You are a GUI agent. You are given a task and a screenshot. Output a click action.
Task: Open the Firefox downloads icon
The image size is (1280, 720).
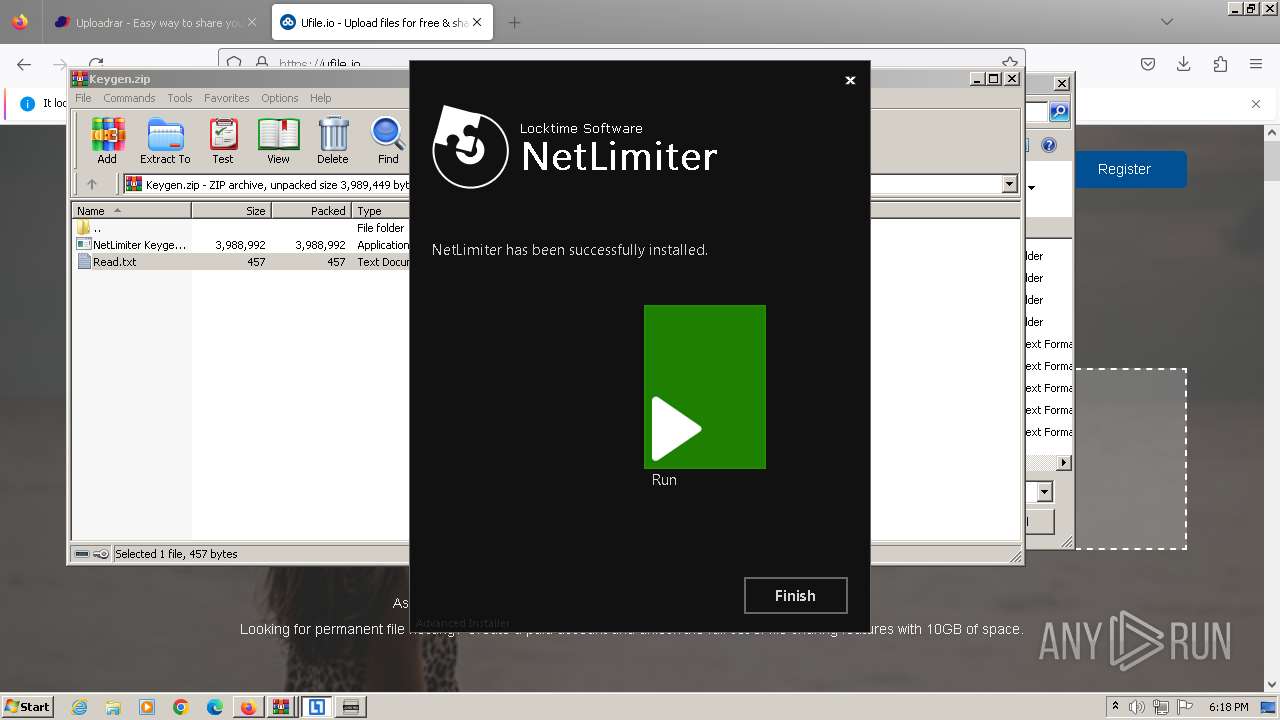point(1184,64)
